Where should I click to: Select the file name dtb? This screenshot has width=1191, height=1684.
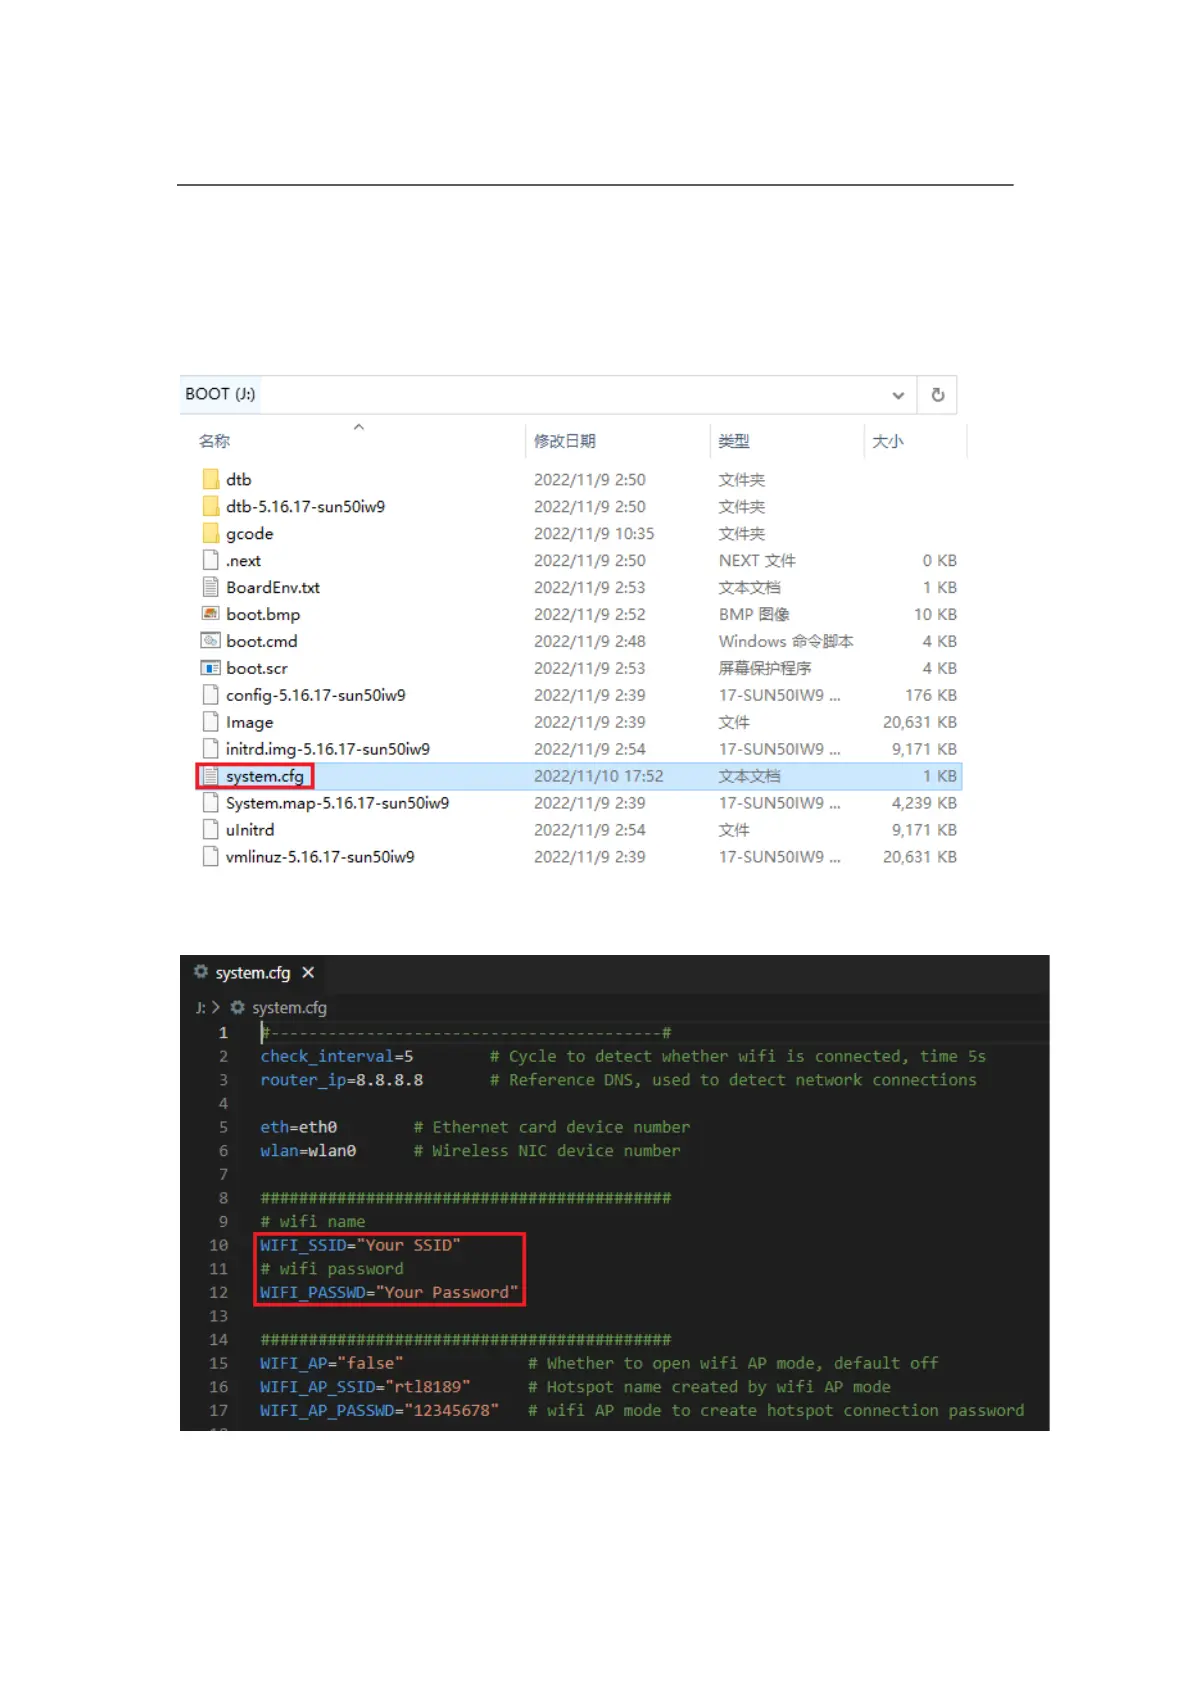pyautogui.click(x=238, y=480)
